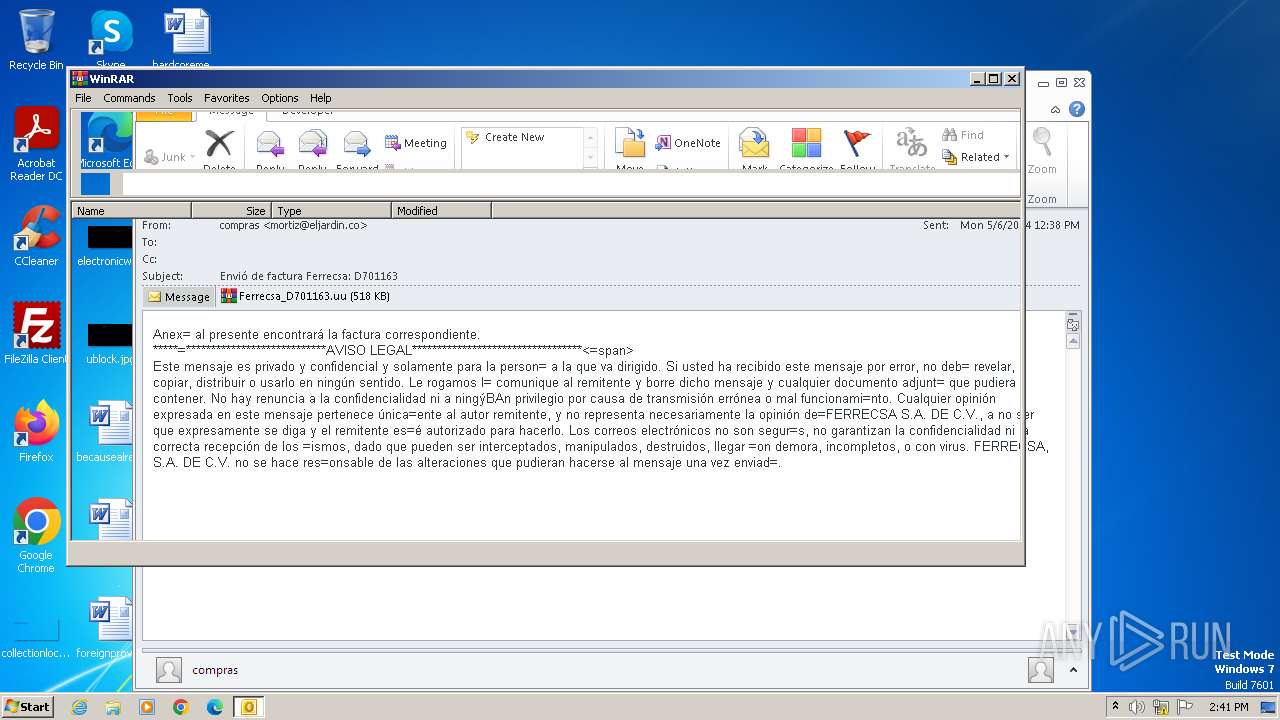Open File Explorer from taskbar
Viewport: 1280px width, 720px height.
coord(113,707)
